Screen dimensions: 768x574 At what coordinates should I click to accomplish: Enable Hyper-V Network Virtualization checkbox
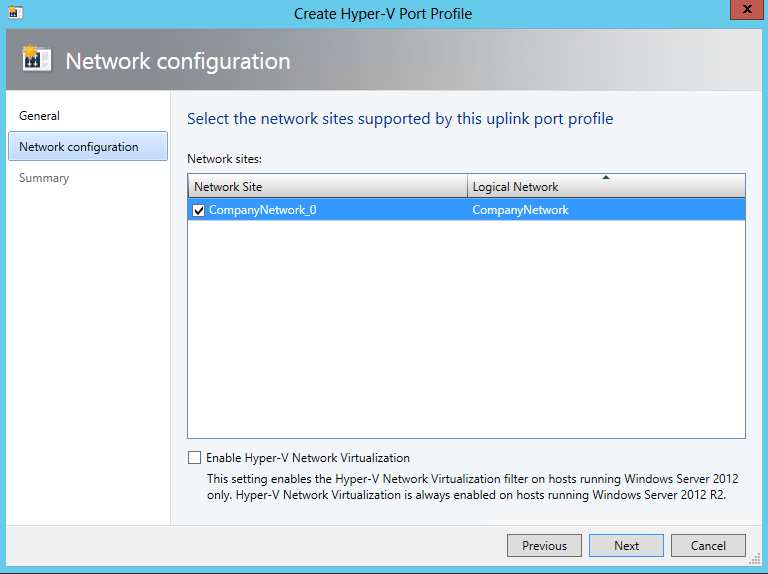pyautogui.click(x=194, y=457)
